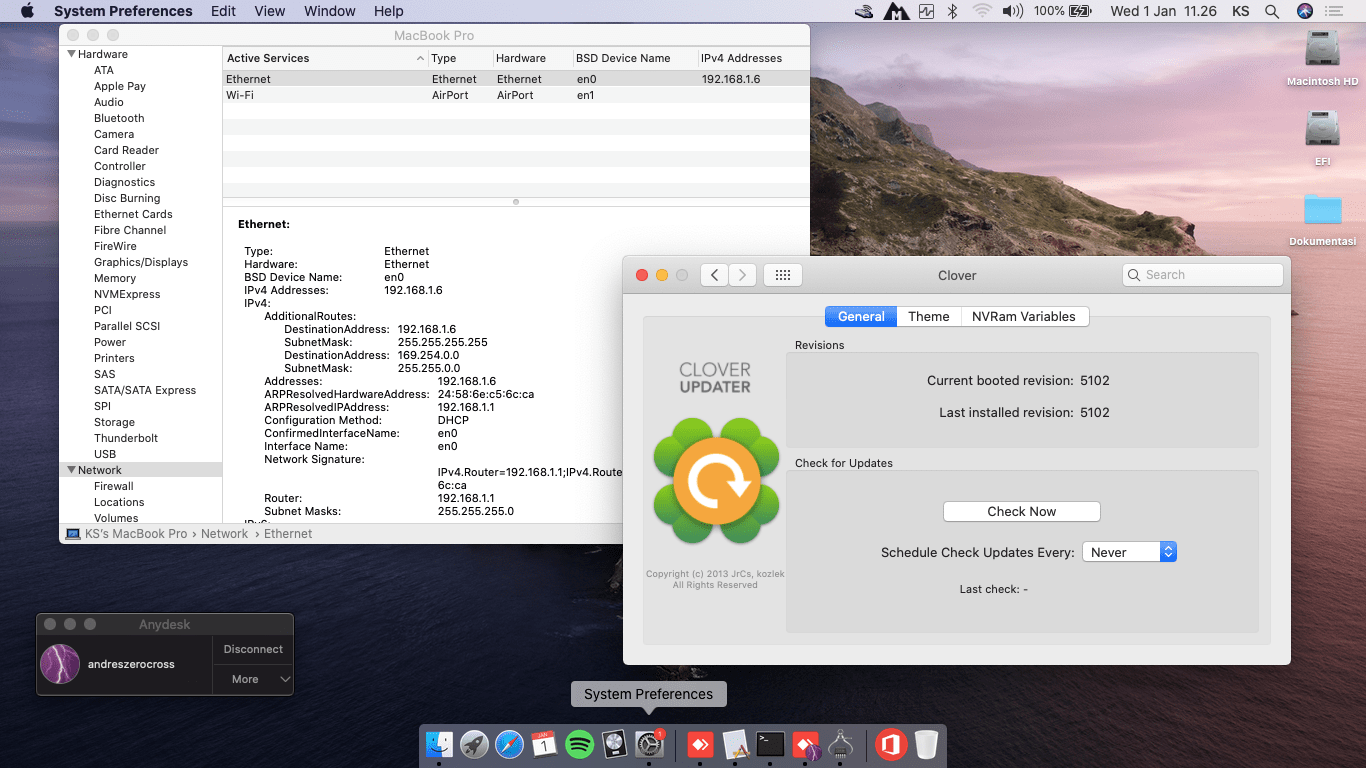Open Spotify from the Dock
This screenshot has width=1366, height=768.
(x=579, y=744)
